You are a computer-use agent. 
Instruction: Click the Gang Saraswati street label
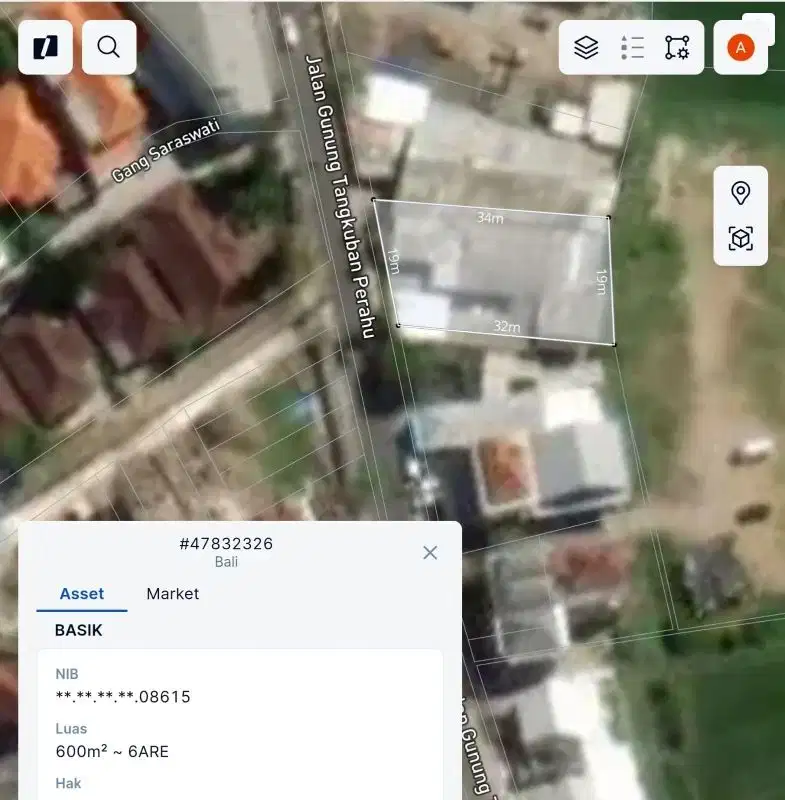click(165, 150)
